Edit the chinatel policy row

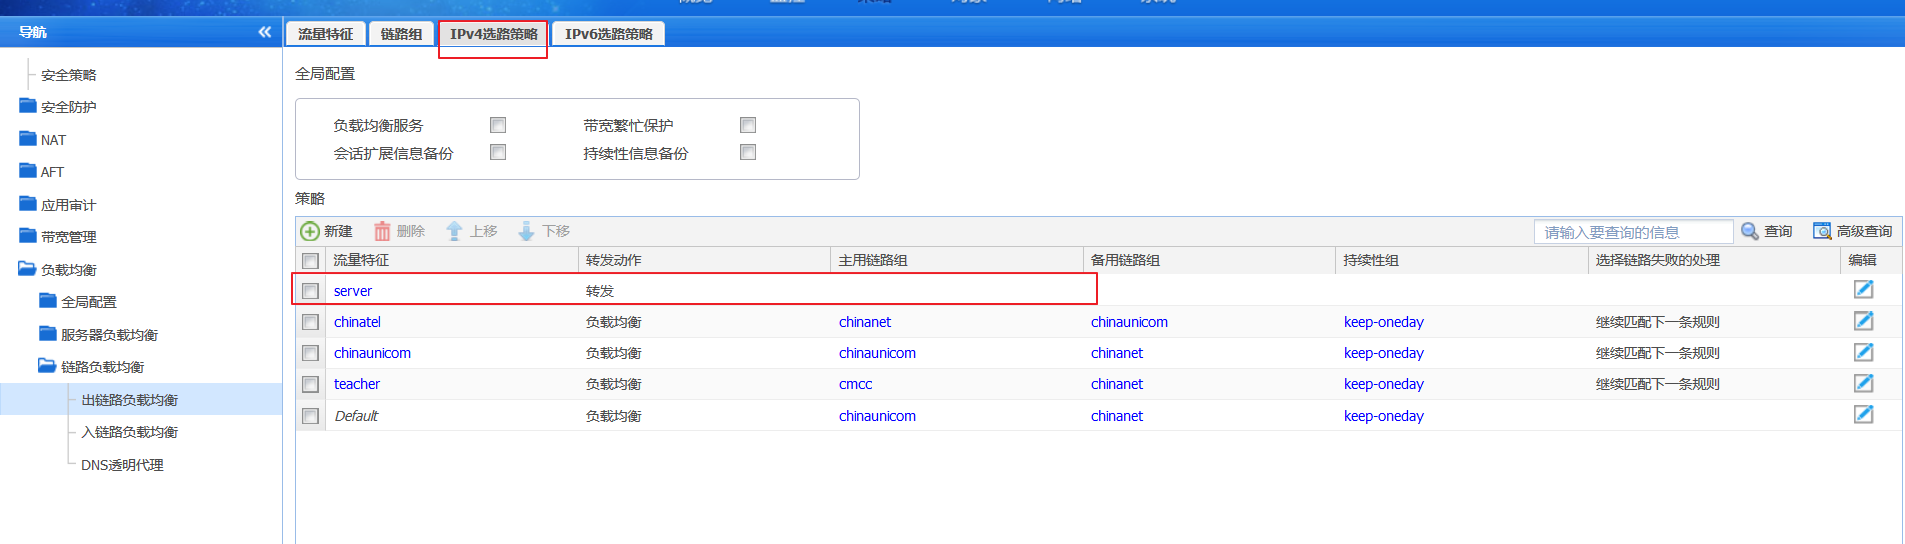click(x=1863, y=321)
